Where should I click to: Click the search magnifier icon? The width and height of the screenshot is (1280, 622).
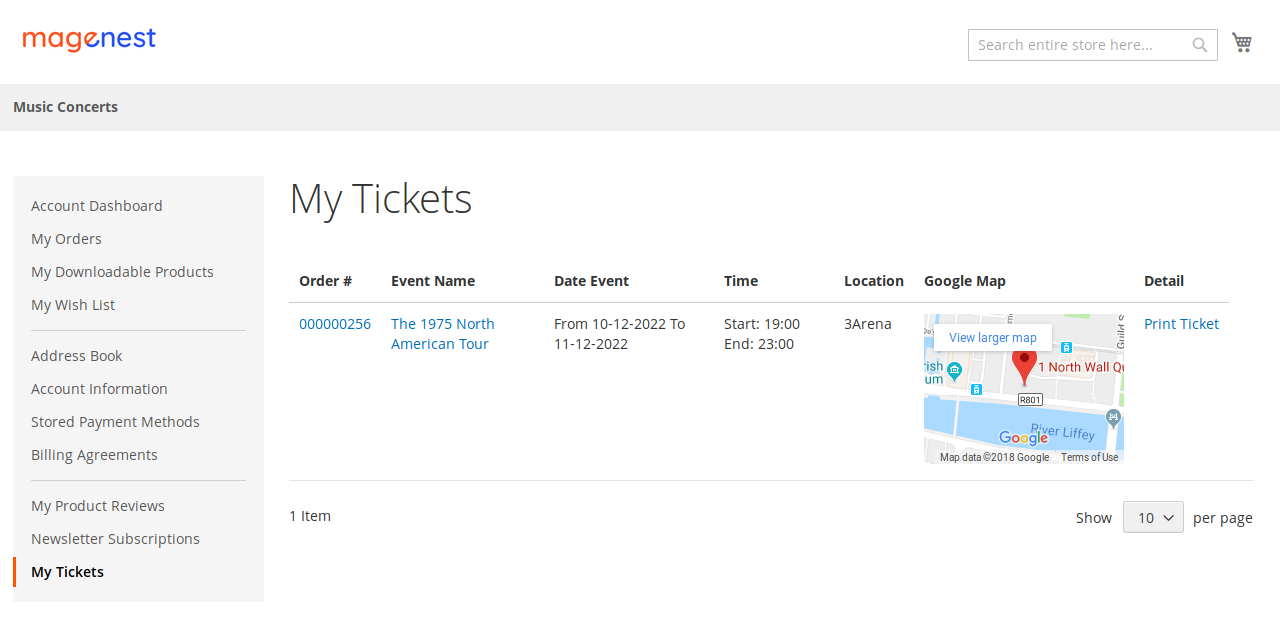coord(1200,45)
